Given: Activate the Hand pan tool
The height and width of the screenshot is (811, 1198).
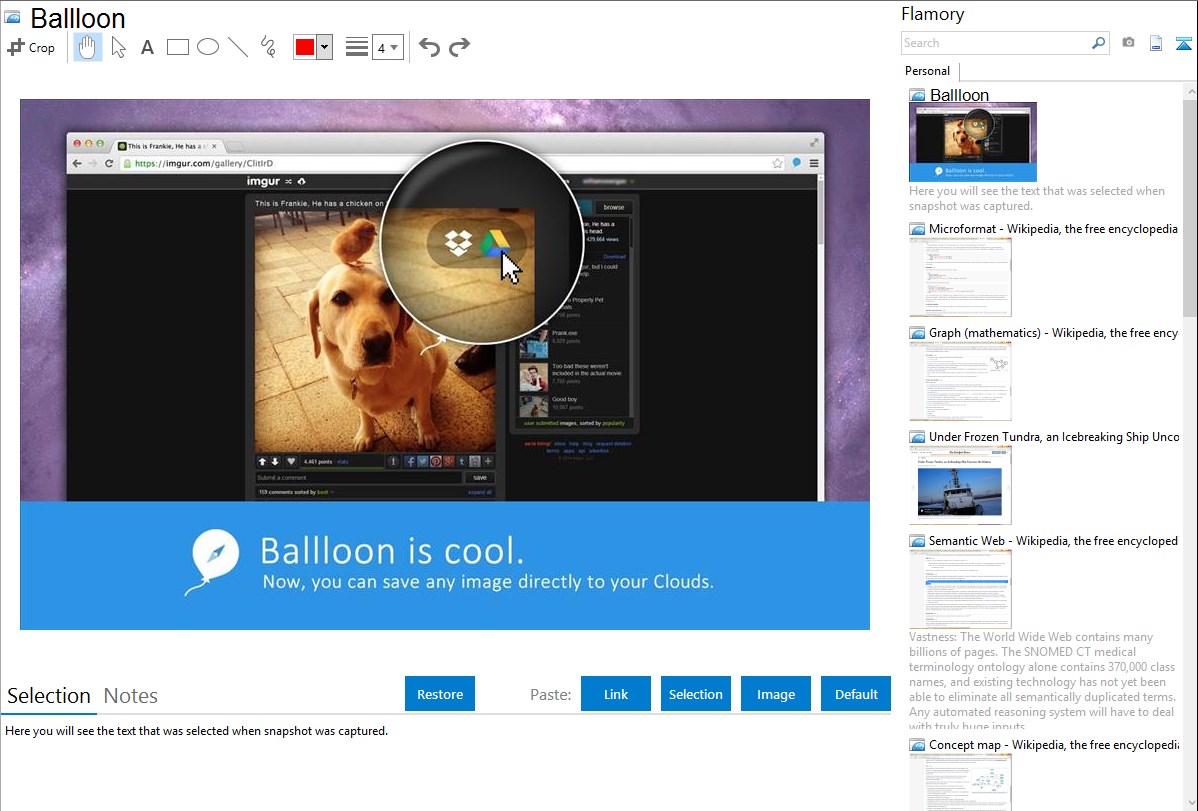Looking at the screenshot, I should tap(88, 47).
